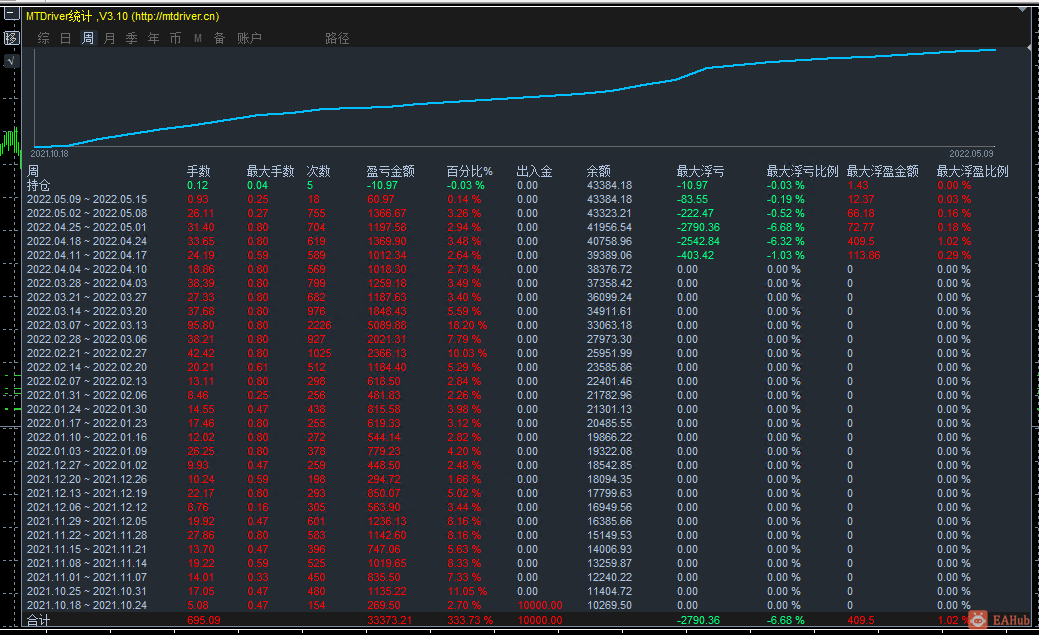Click the EAHub robot logo icon

click(x=976, y=620)
